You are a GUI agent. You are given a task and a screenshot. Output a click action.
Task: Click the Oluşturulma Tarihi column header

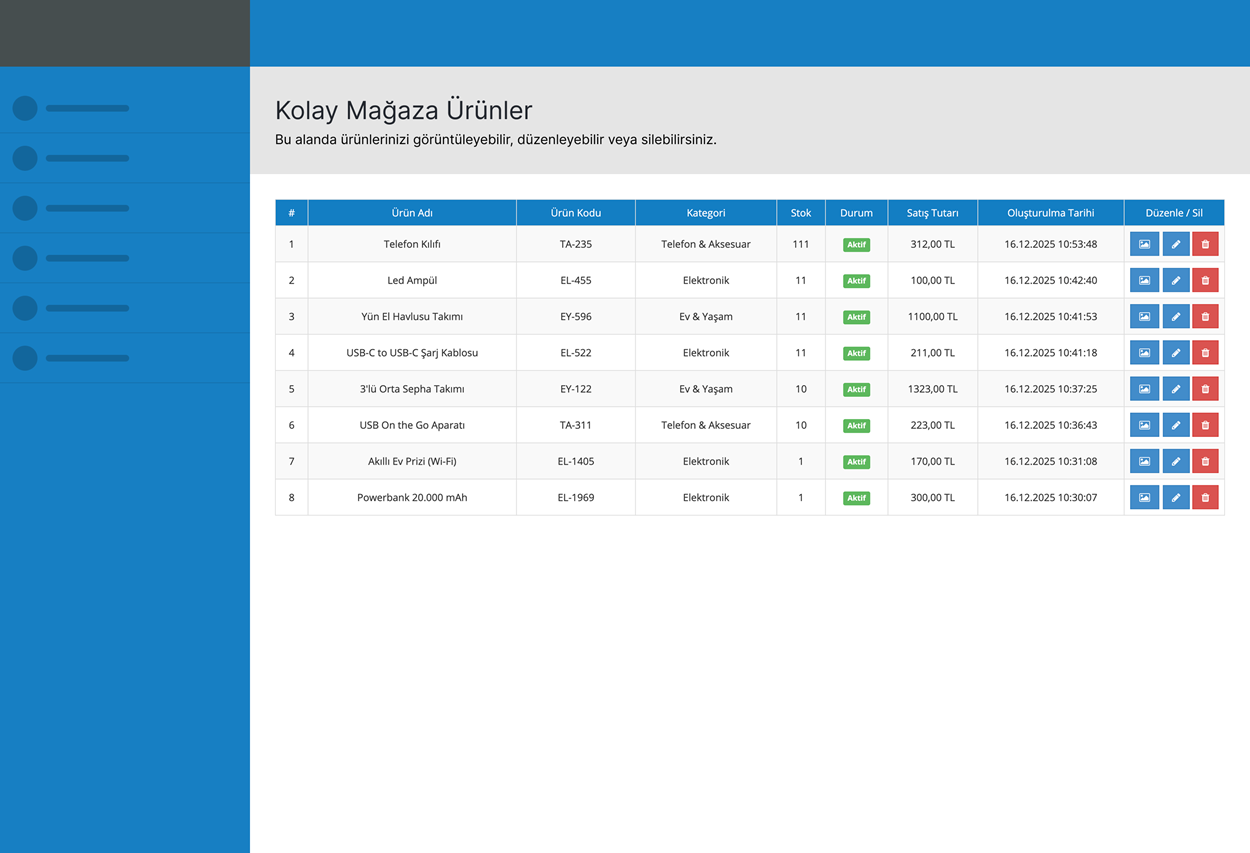tap(1050, 213)
